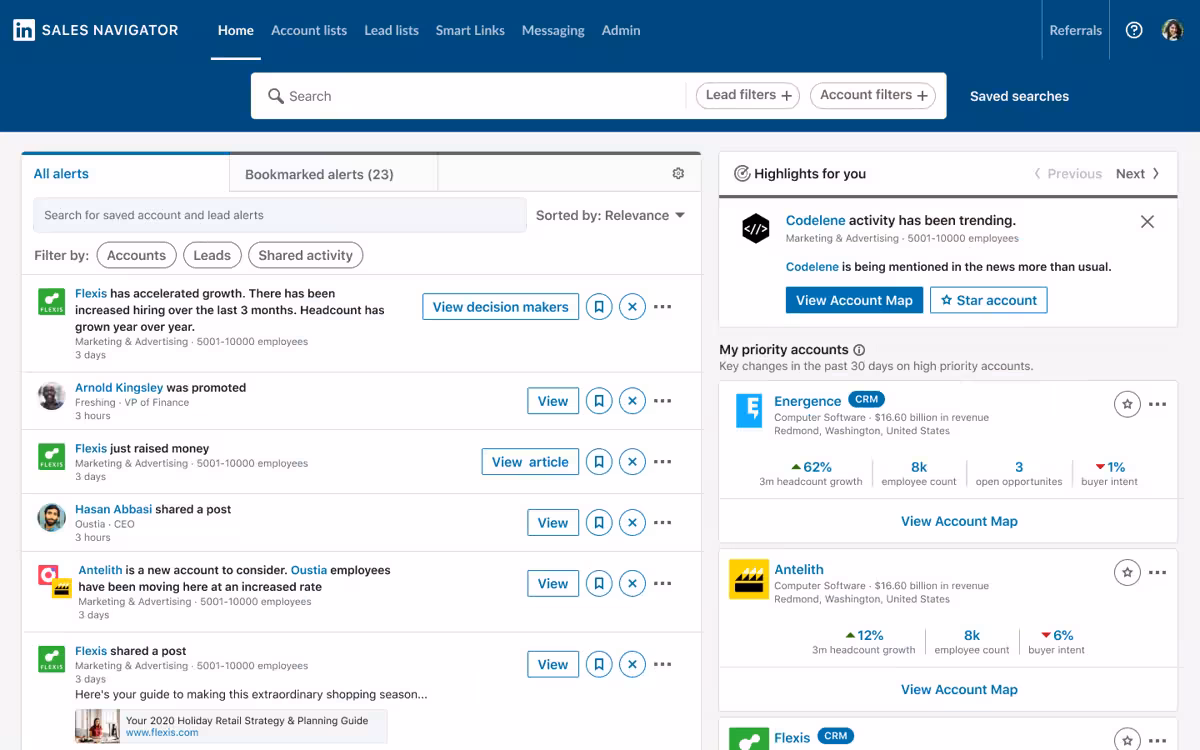1200x750 pixels.
Task: Star the Energence priority account
Action: tap(1127, 404)
